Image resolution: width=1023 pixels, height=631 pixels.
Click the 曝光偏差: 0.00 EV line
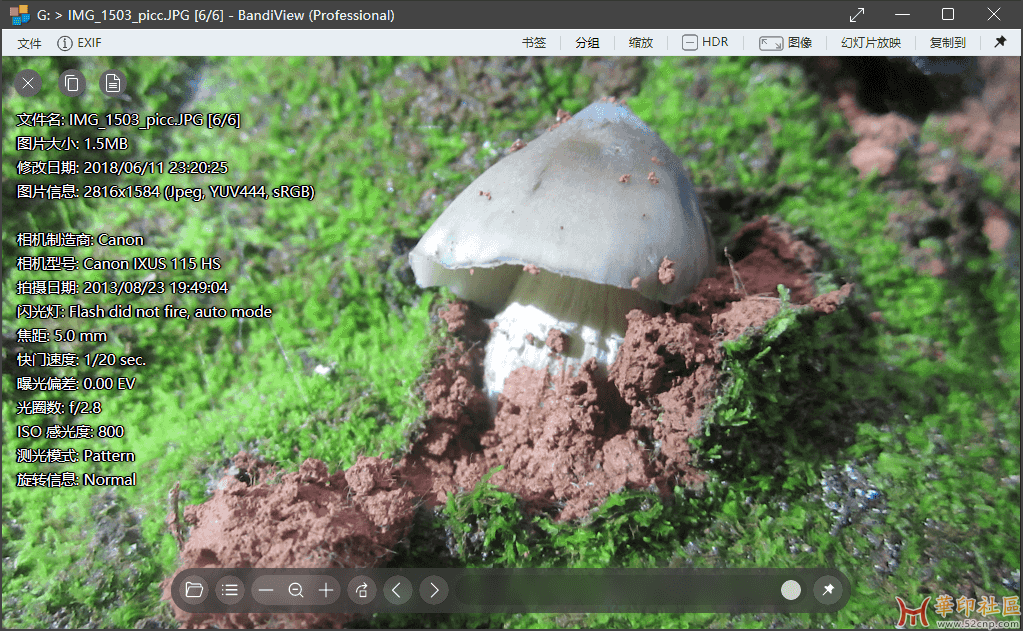click(76, 384)
